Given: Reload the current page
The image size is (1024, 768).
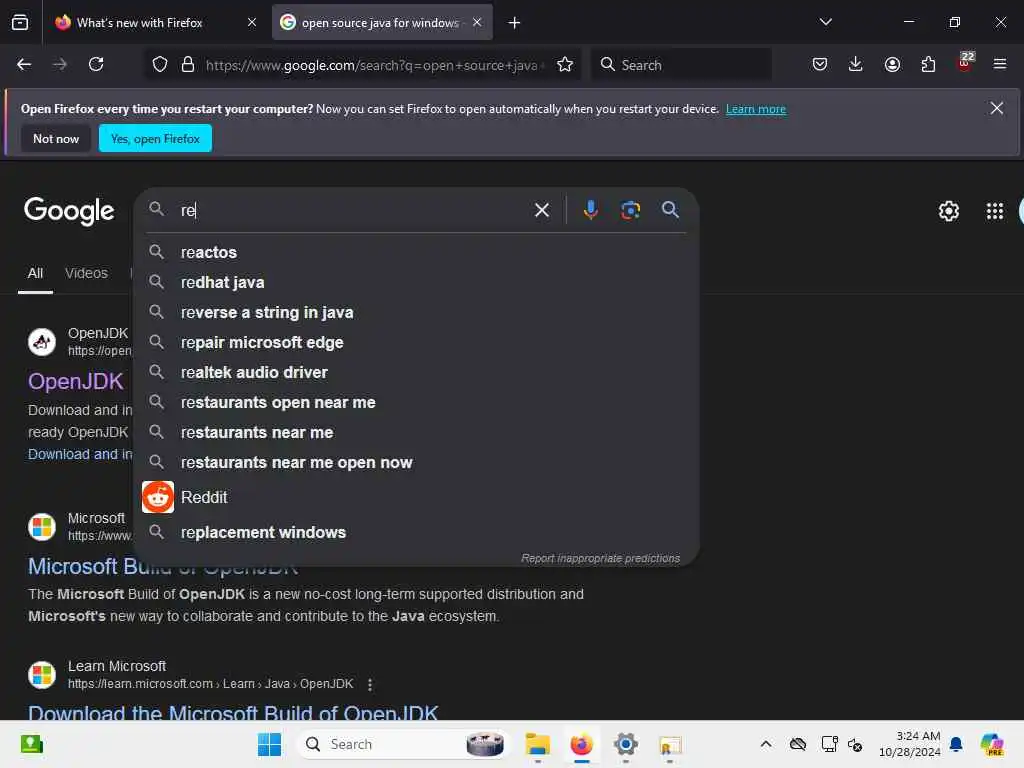Looking at the screenshot, I should (x=96, y=65).
